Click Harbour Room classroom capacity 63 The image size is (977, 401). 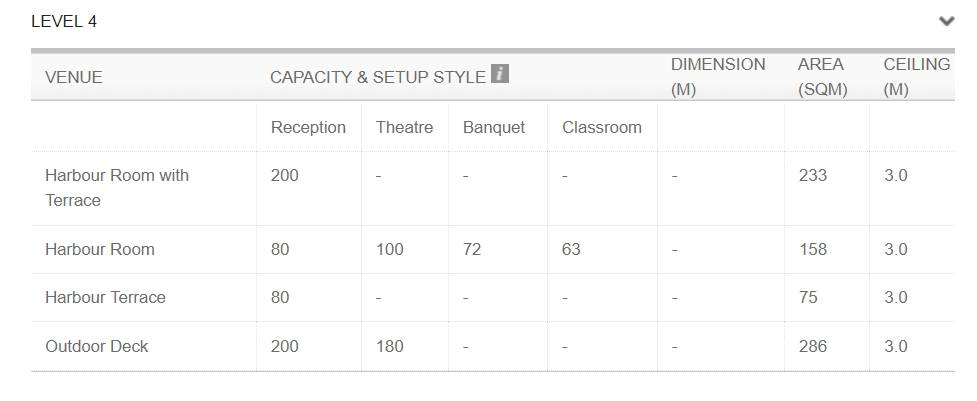pyautogui.click(x=571, y=250)
